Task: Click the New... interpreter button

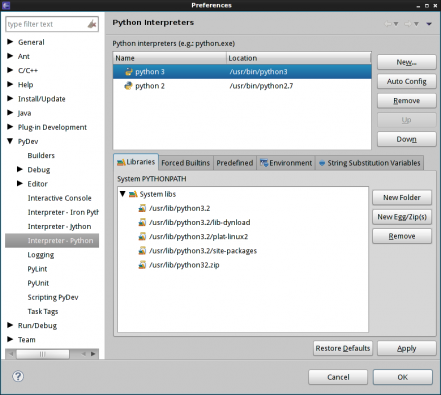Action: 406,62
